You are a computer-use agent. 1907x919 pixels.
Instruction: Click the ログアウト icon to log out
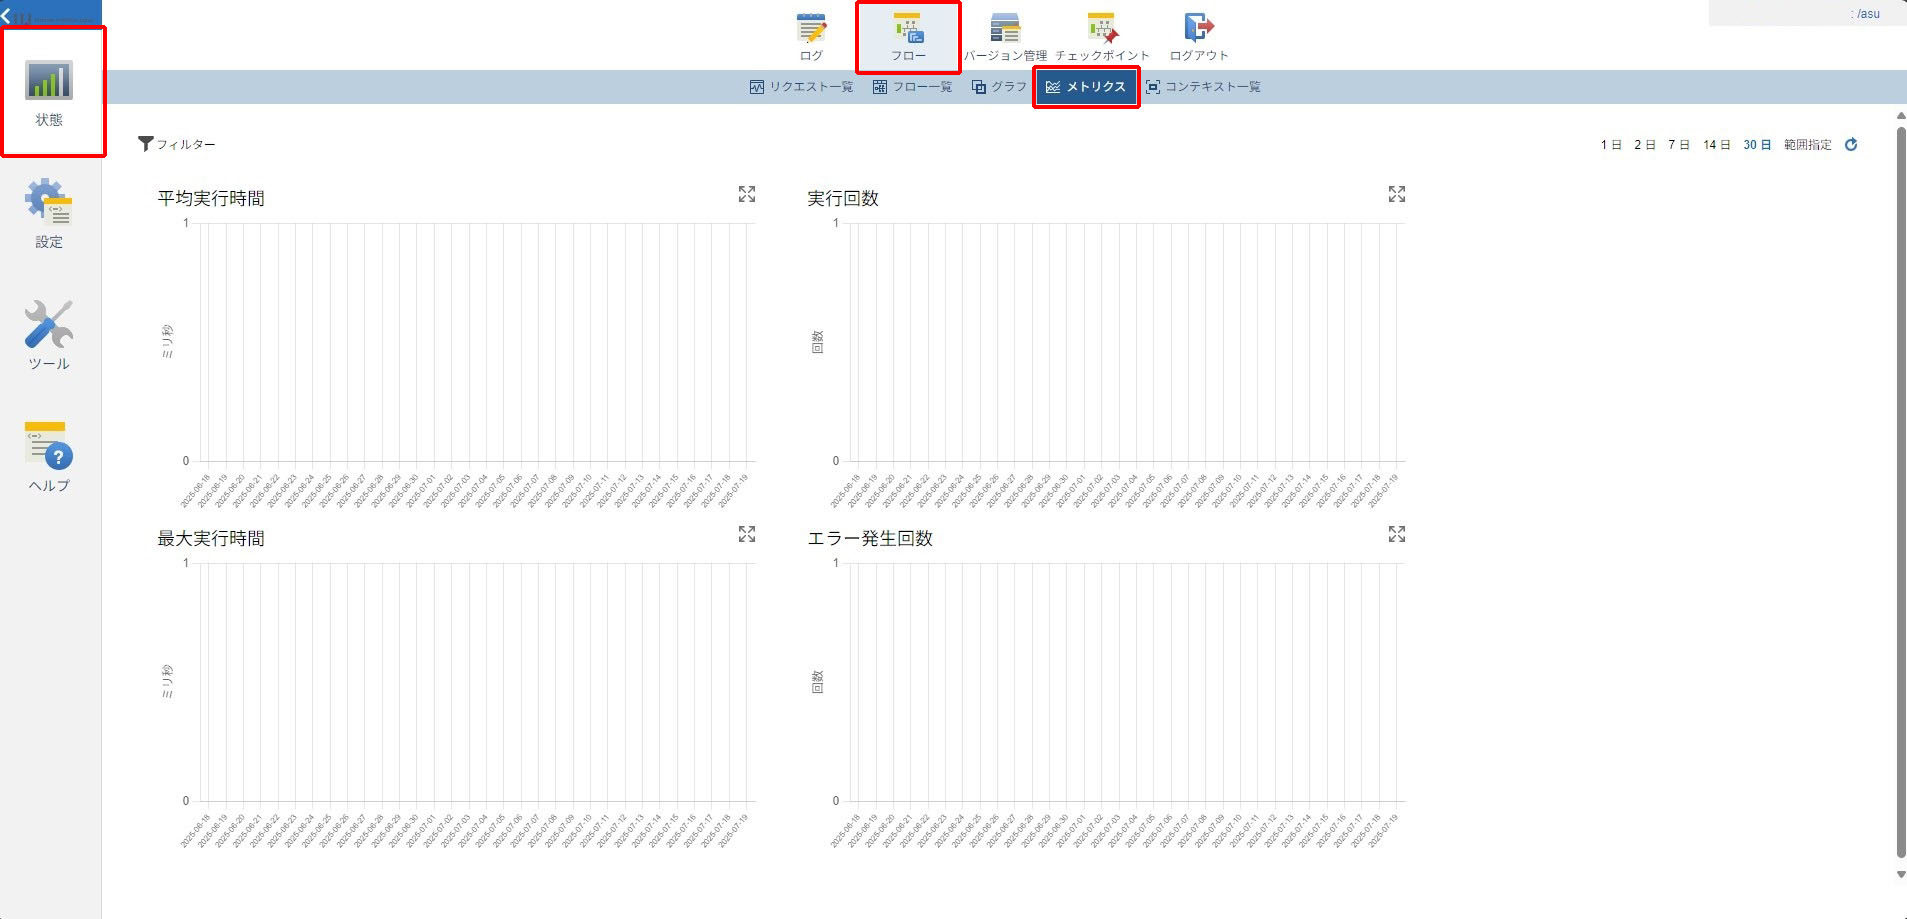coord(1198,36)
